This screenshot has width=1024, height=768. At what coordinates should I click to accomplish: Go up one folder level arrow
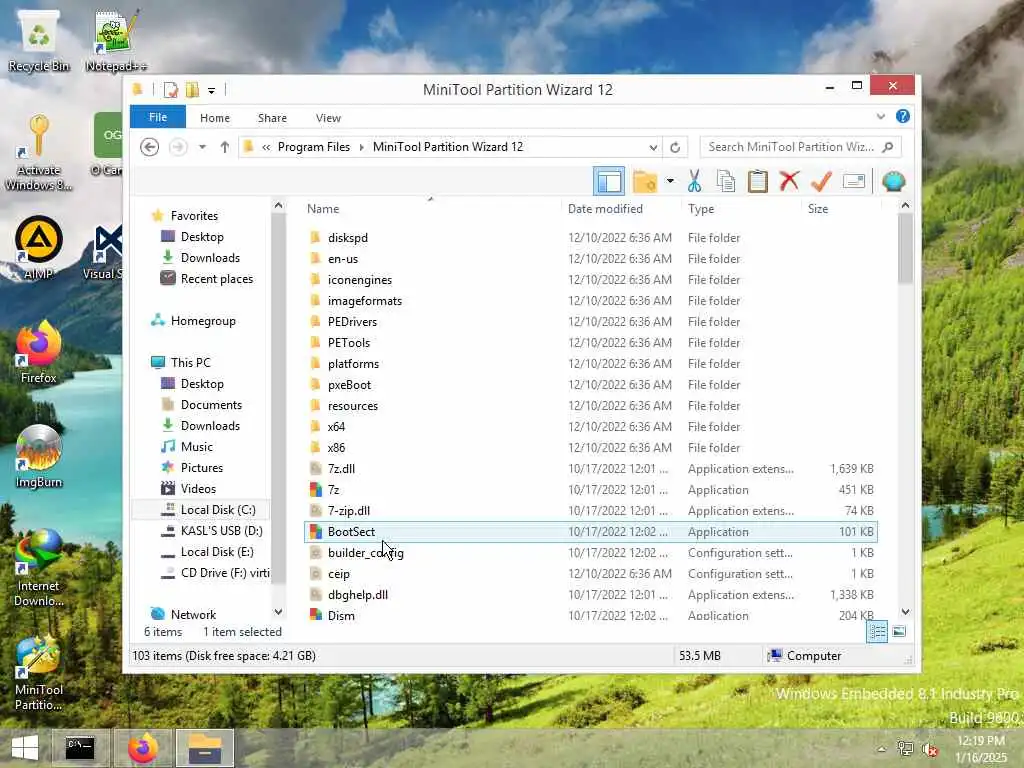click(225, 147)
